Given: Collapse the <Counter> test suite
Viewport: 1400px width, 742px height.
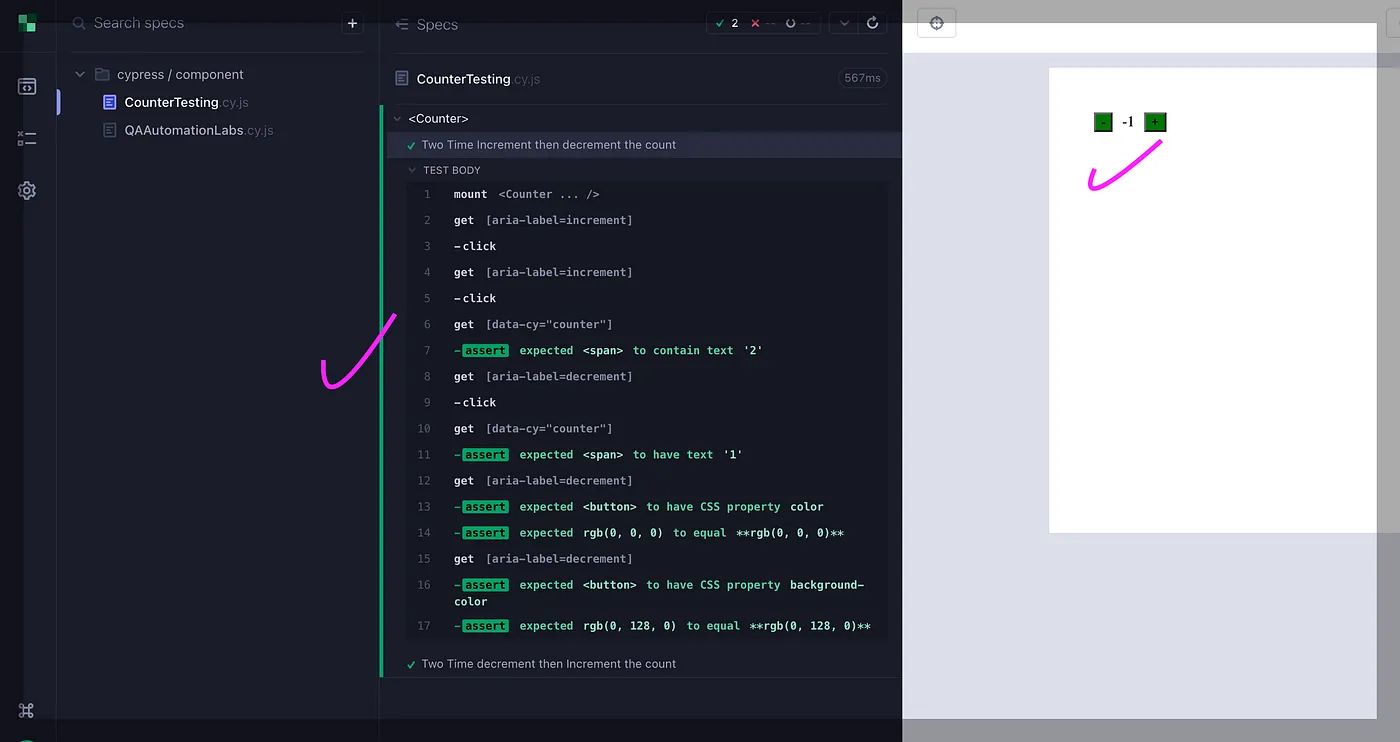Looking at the screenshot, I should 397,119.
